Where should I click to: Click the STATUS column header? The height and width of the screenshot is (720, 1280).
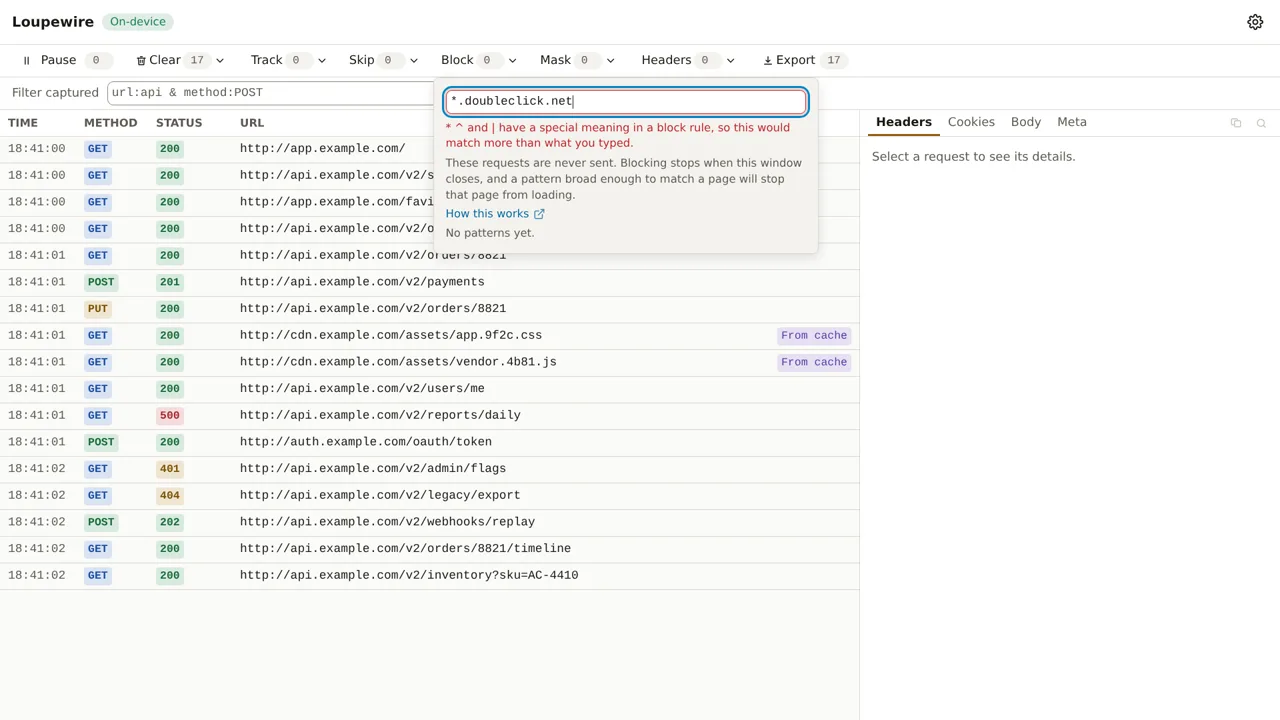179,123
